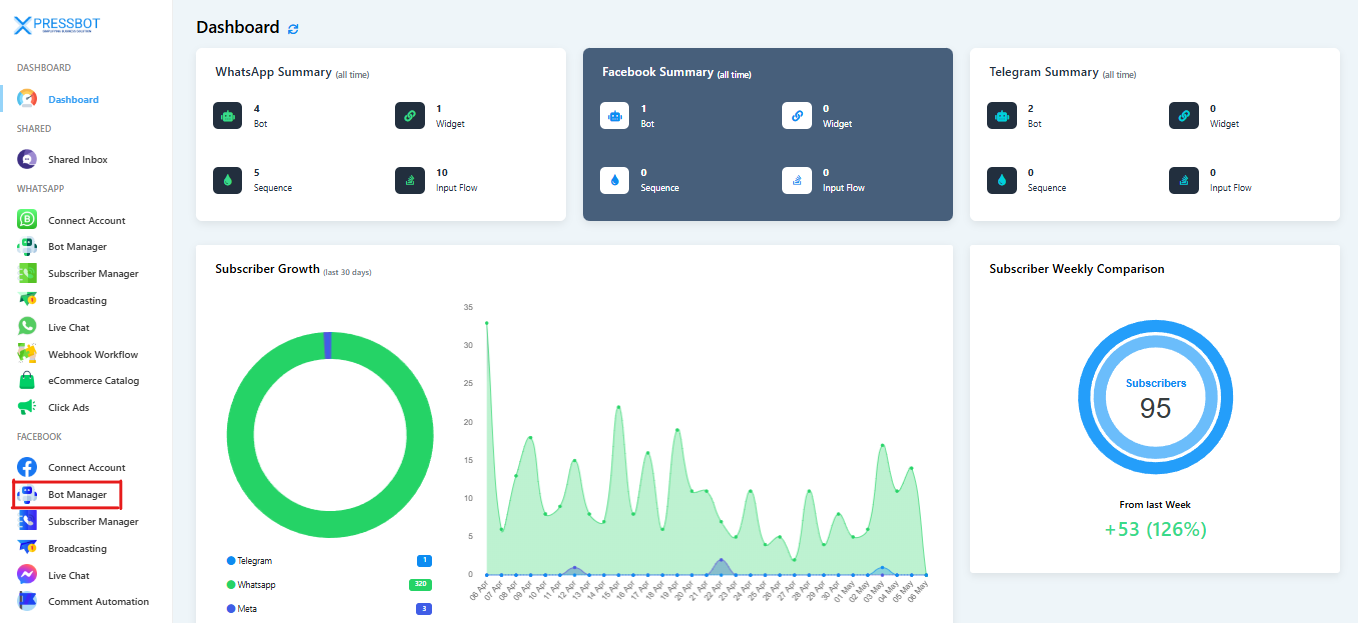Open the Facebook Bot Manager

tap(77, 495)
